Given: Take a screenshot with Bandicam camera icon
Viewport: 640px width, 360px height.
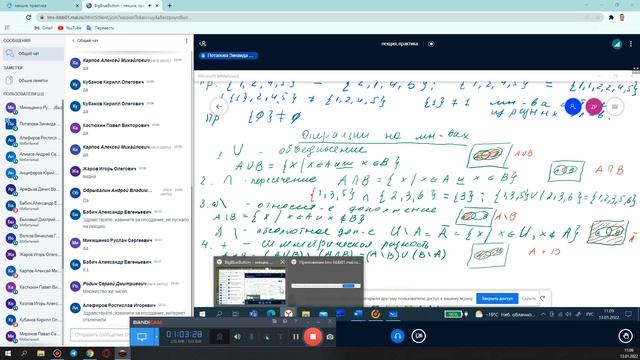Looking at the screenshot, I should (330, 337).
